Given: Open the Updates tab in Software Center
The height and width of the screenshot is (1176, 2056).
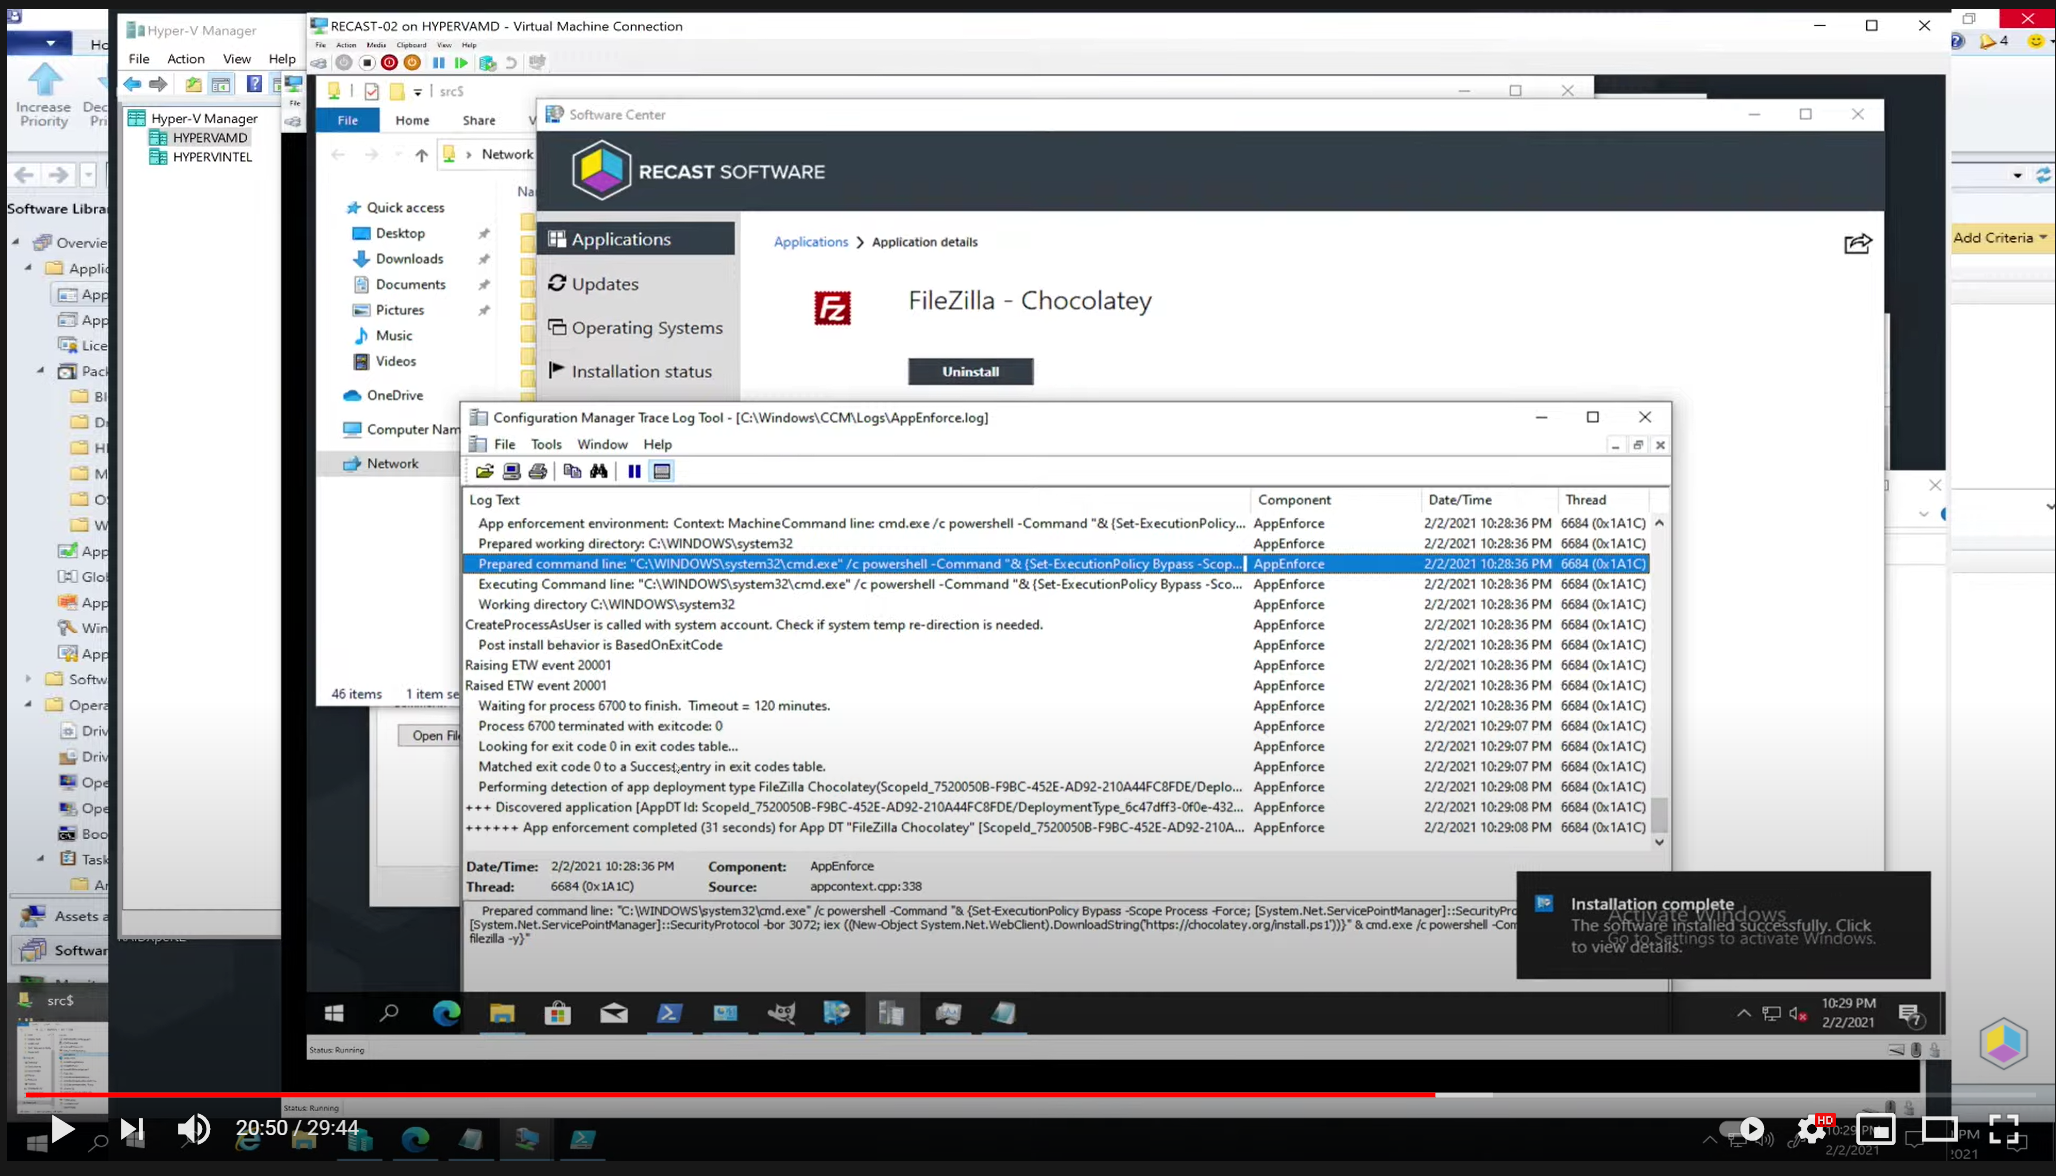Looking at the screenshot, I should pos(604,284).
